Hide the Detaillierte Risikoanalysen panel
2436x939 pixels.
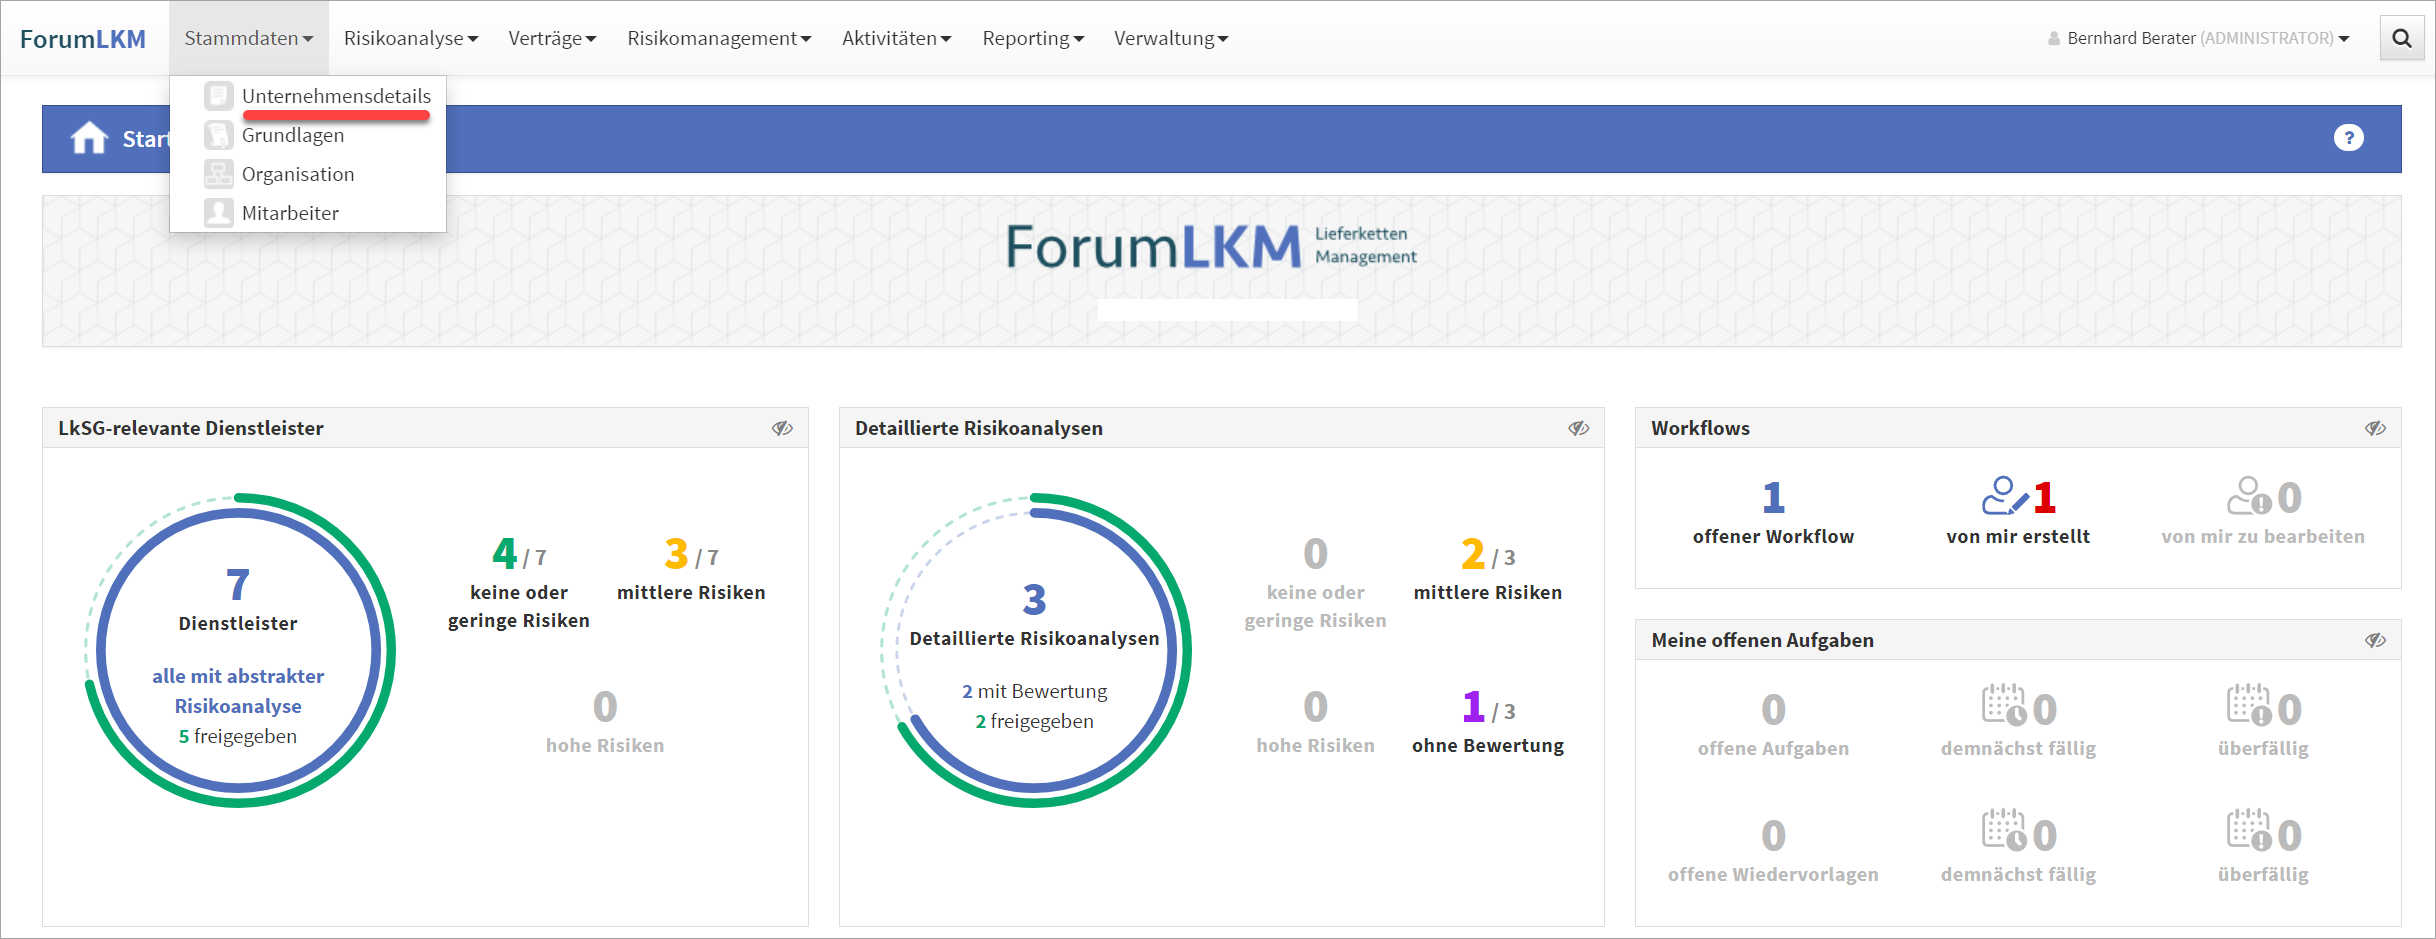click(x=1578, y=428)
